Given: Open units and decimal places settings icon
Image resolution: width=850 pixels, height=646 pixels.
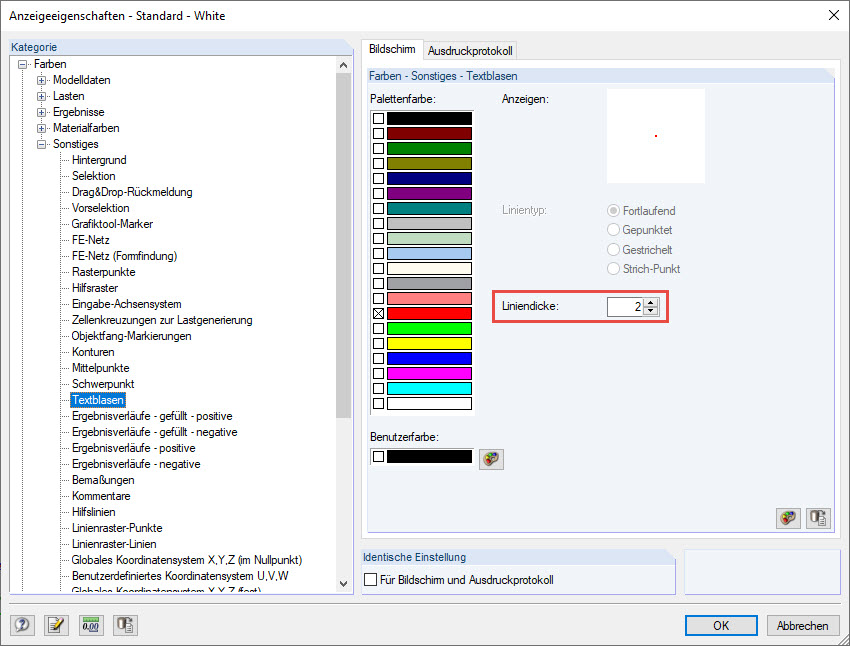Looking at the screenshot, I should click(92, 625).
